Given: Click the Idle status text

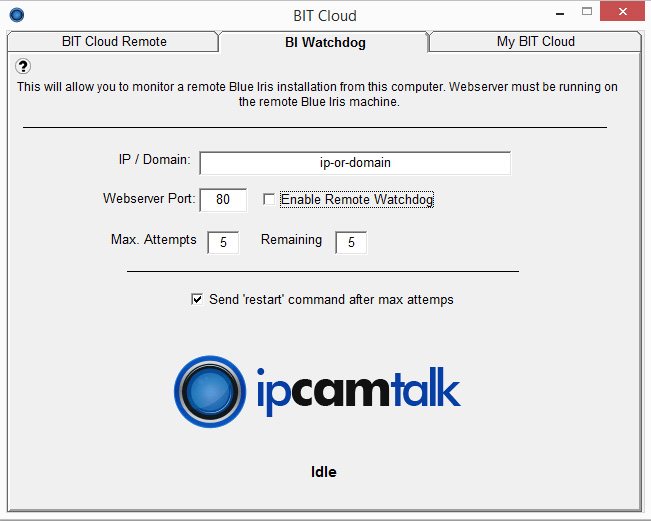Looking at the screenshot, I should click(x=324, y=472).
